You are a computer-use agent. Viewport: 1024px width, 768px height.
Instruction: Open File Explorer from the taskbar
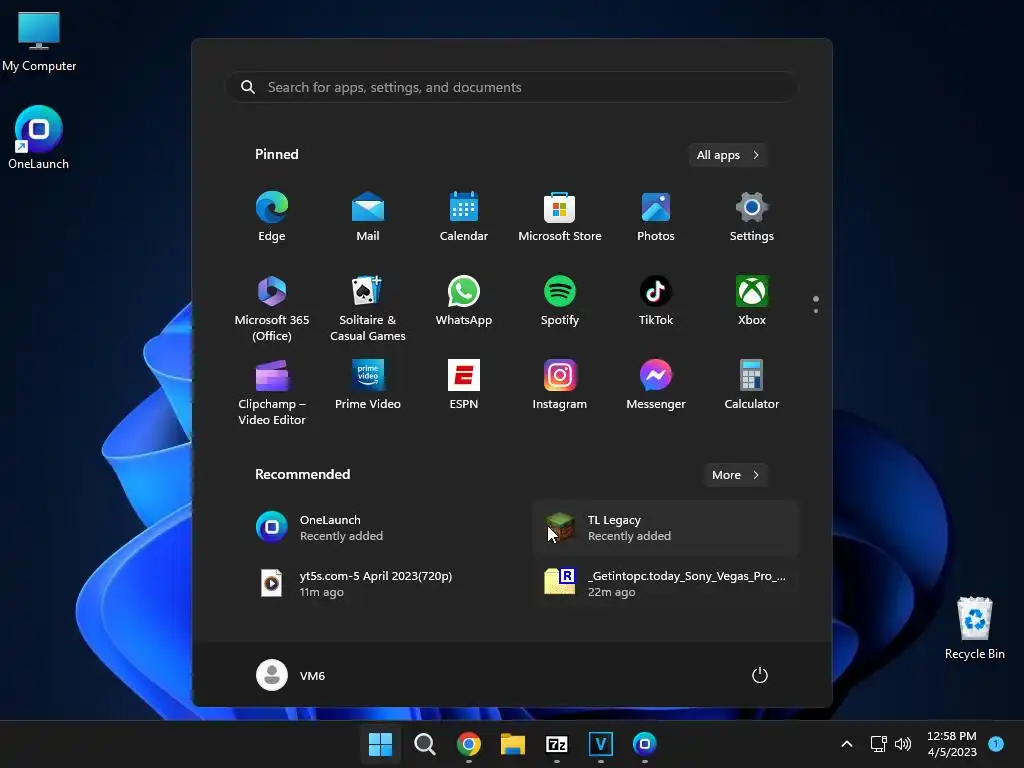click(513, 744)
